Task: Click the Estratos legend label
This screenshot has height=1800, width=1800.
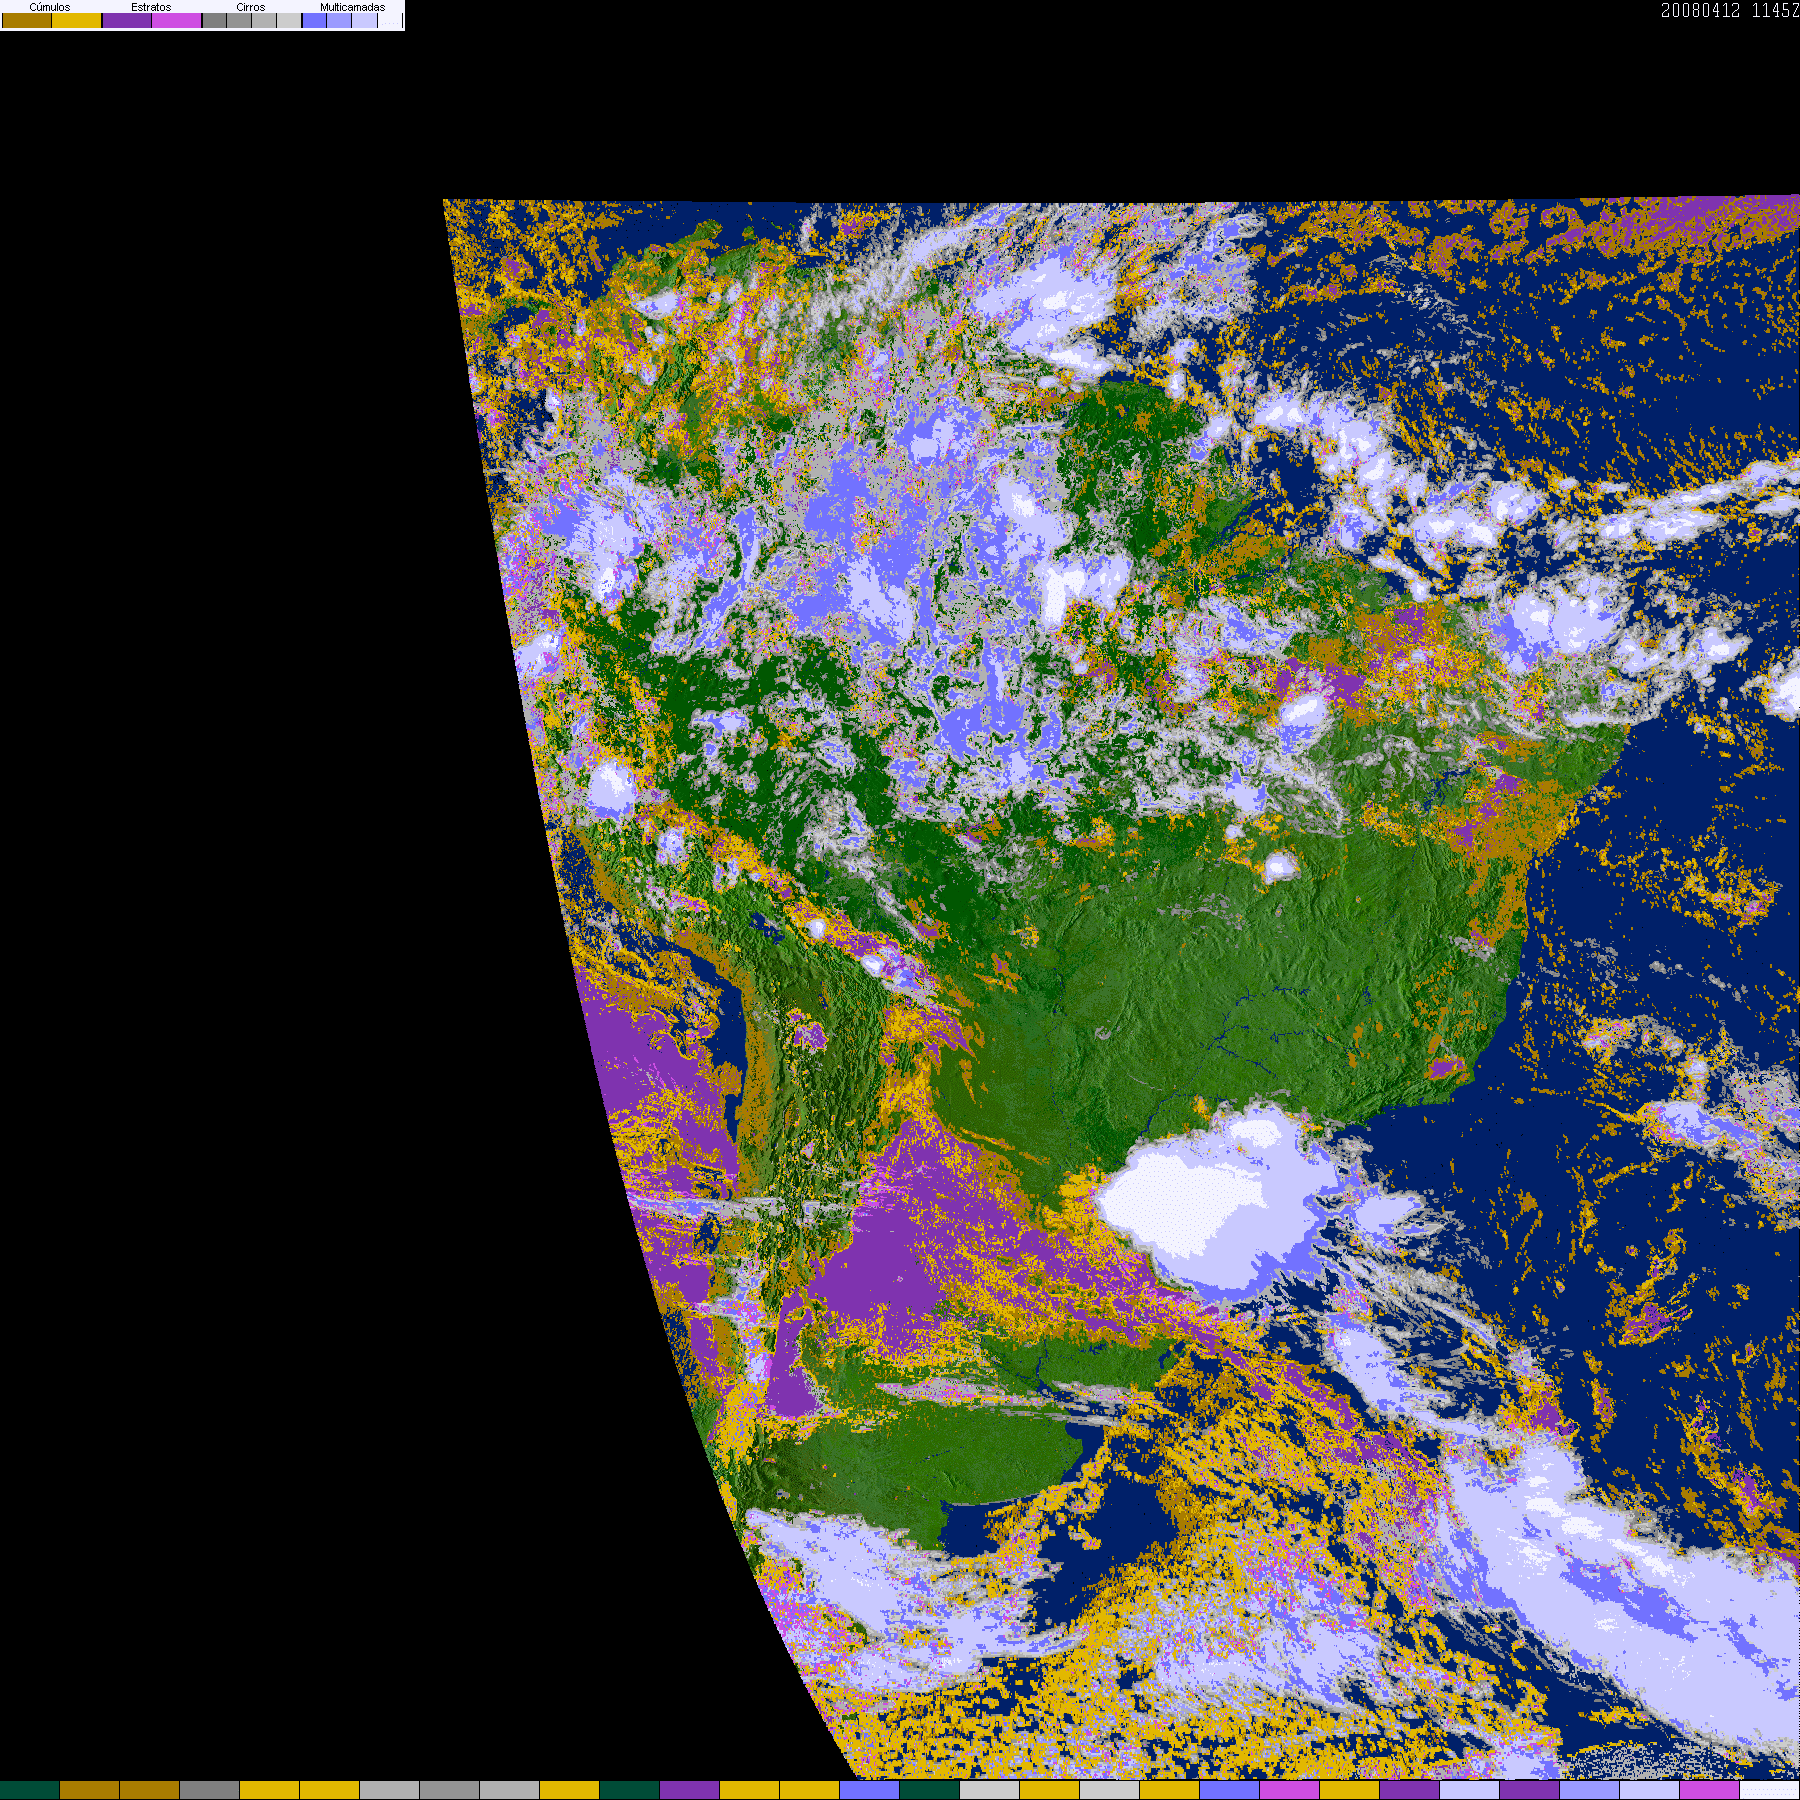Action: coord(151,7)
